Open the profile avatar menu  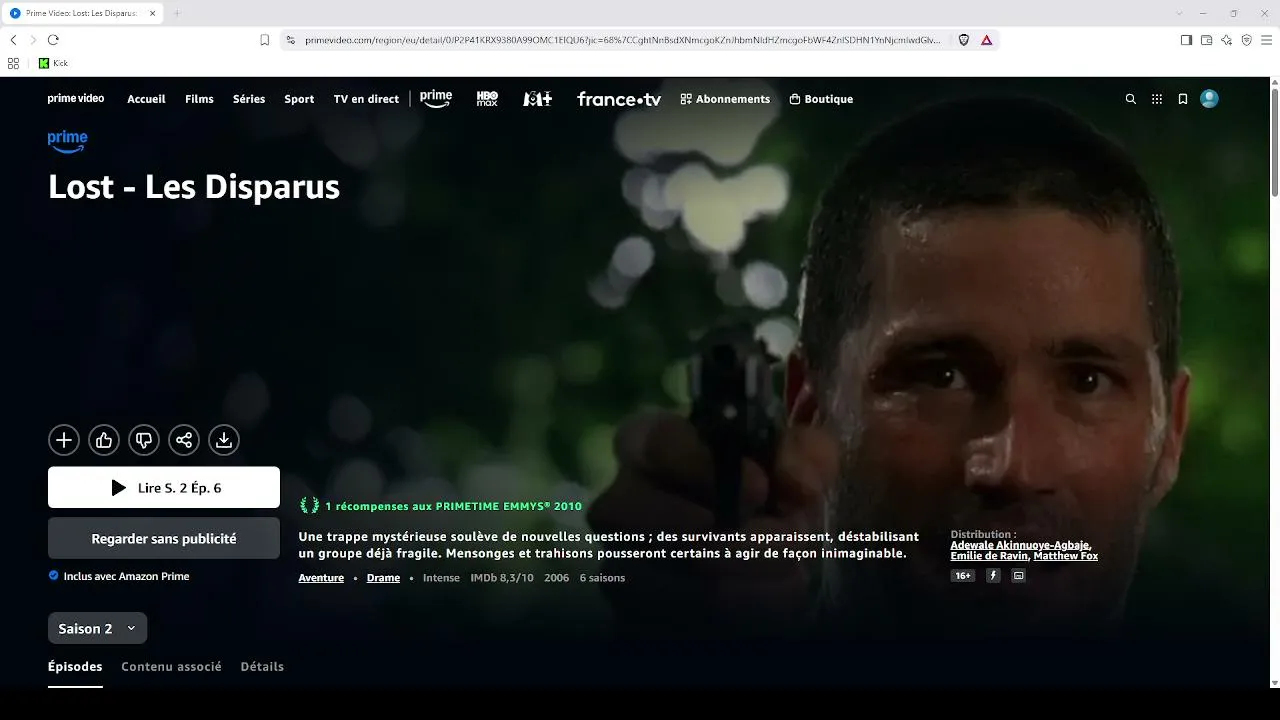click(1209, 99)
